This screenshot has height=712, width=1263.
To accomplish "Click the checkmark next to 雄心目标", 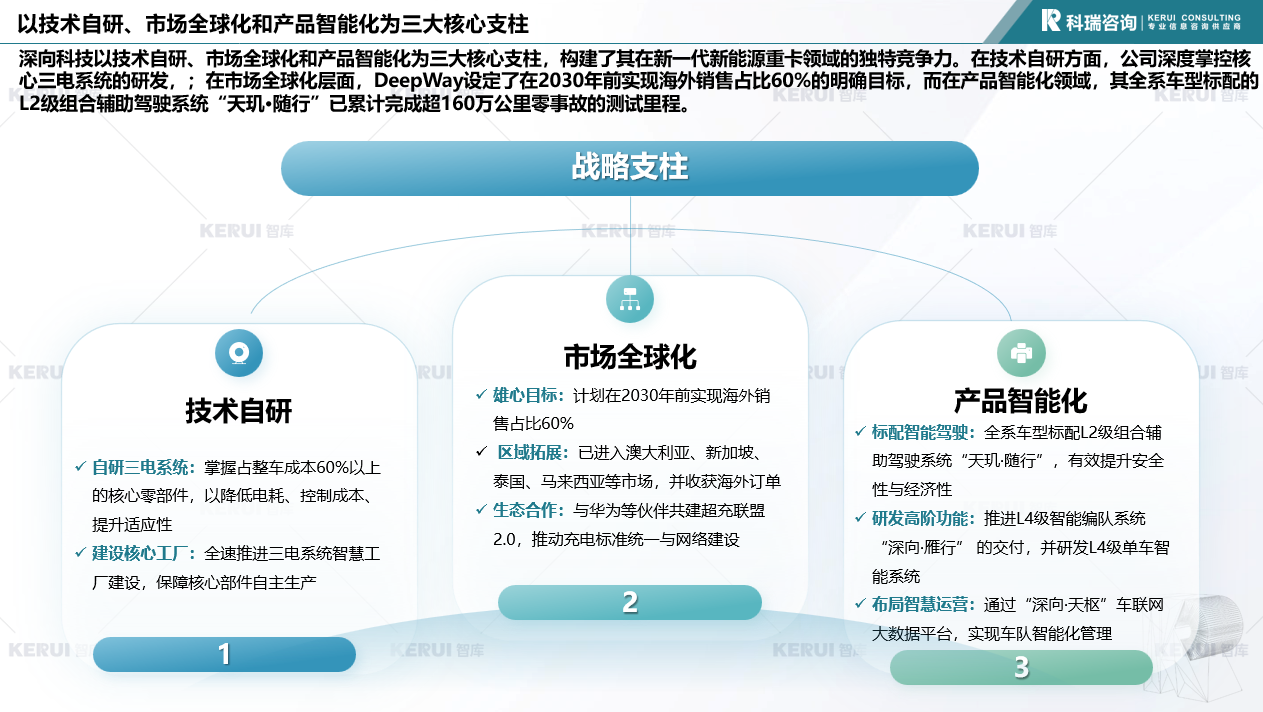I will 481,395.
